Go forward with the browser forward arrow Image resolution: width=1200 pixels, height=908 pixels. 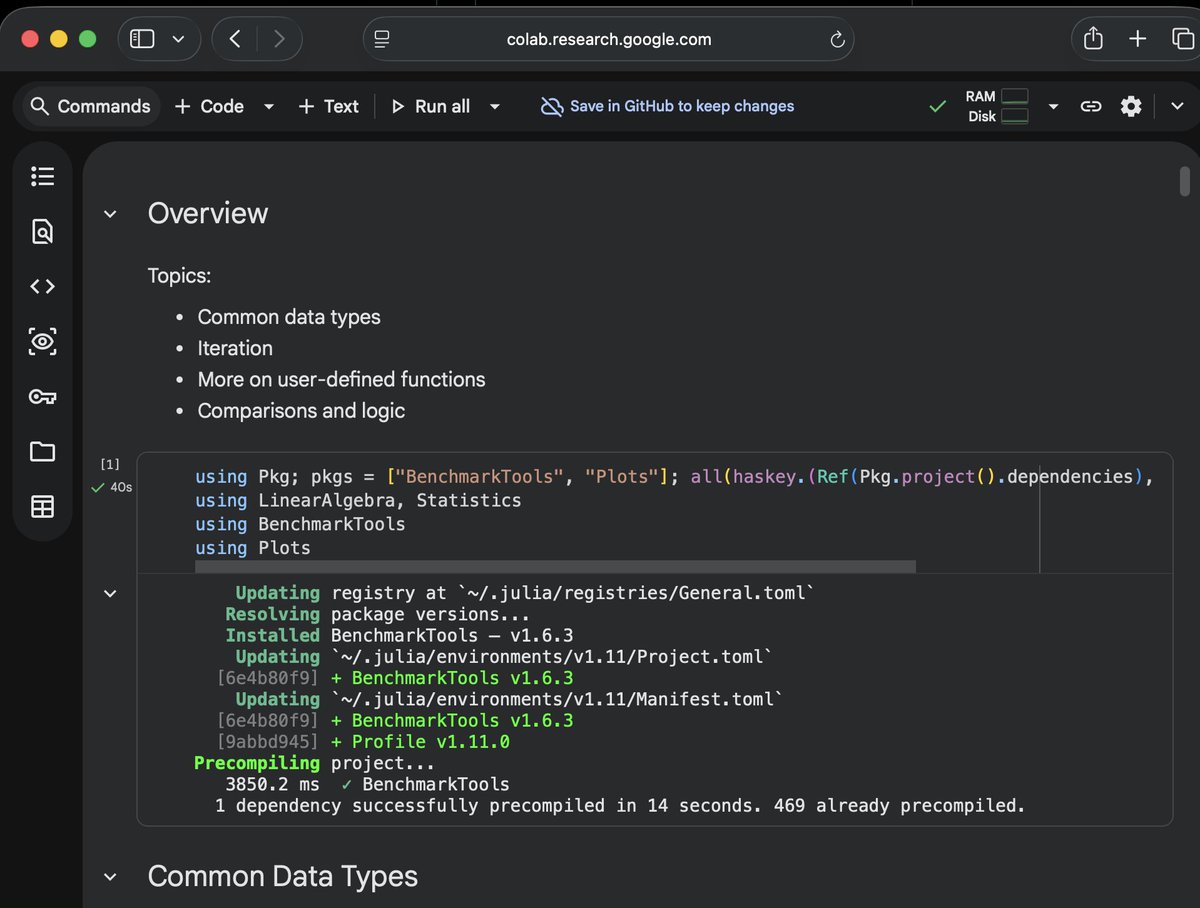278,39
